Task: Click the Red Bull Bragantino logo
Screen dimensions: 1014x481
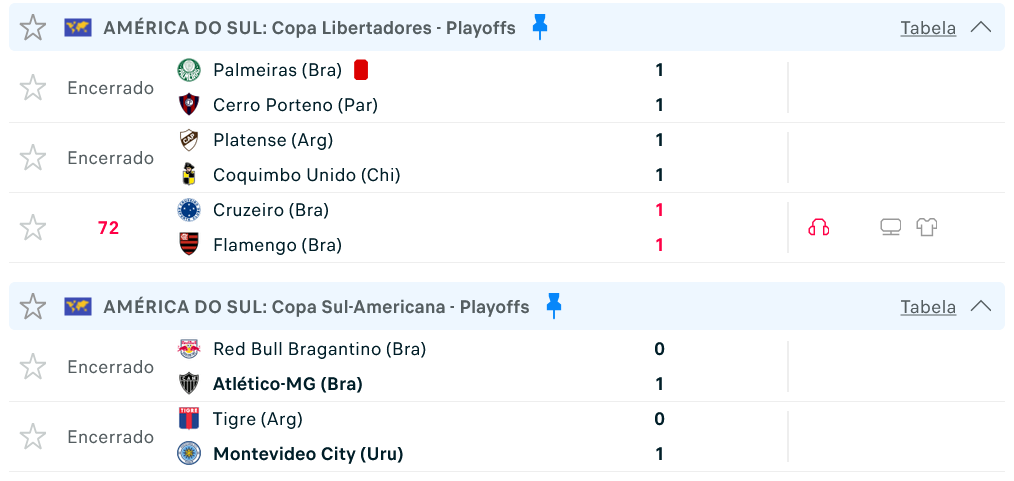Action: [x=189, y=349]
